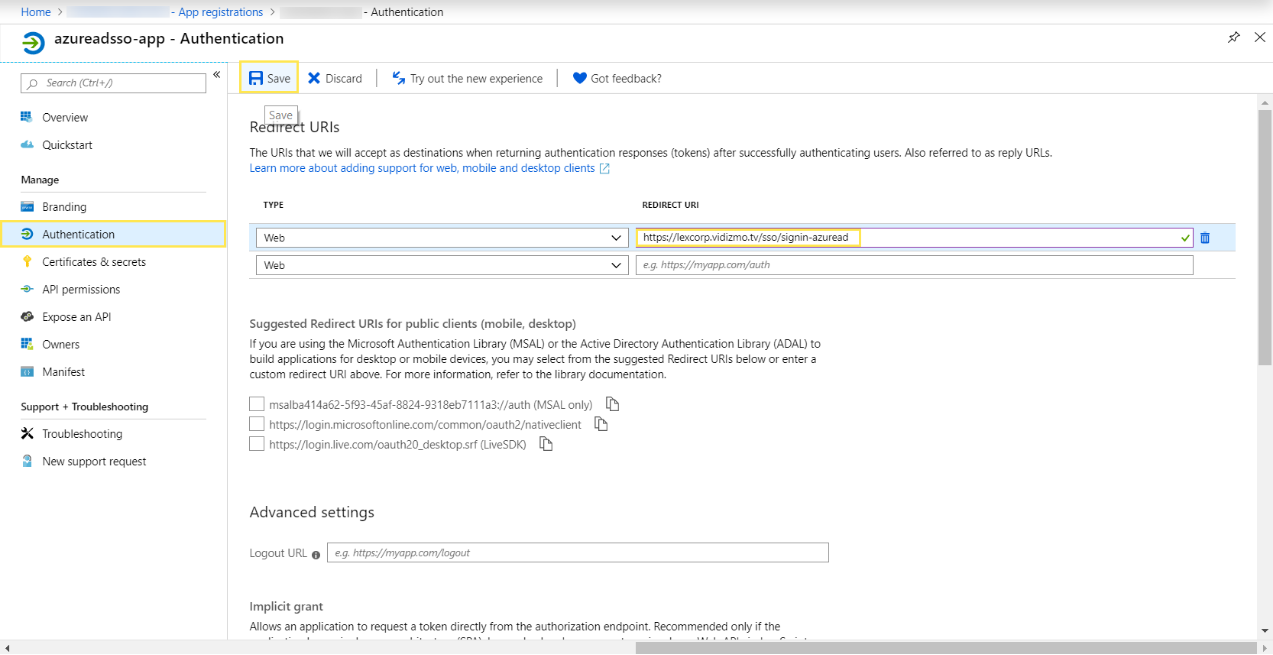Click the Certificates & secrets key icon
1273x655 pixels.
click(27, 262)
